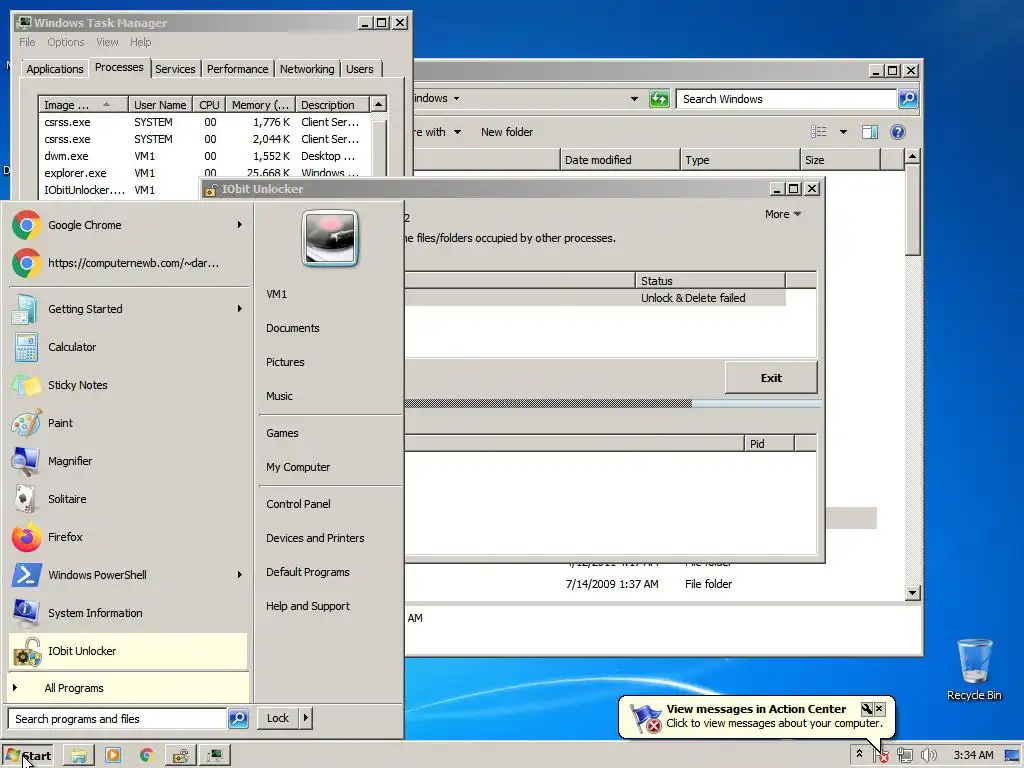1024x768 pixels.
Task: Switch to Applications tab
Action: coord(55,69)
